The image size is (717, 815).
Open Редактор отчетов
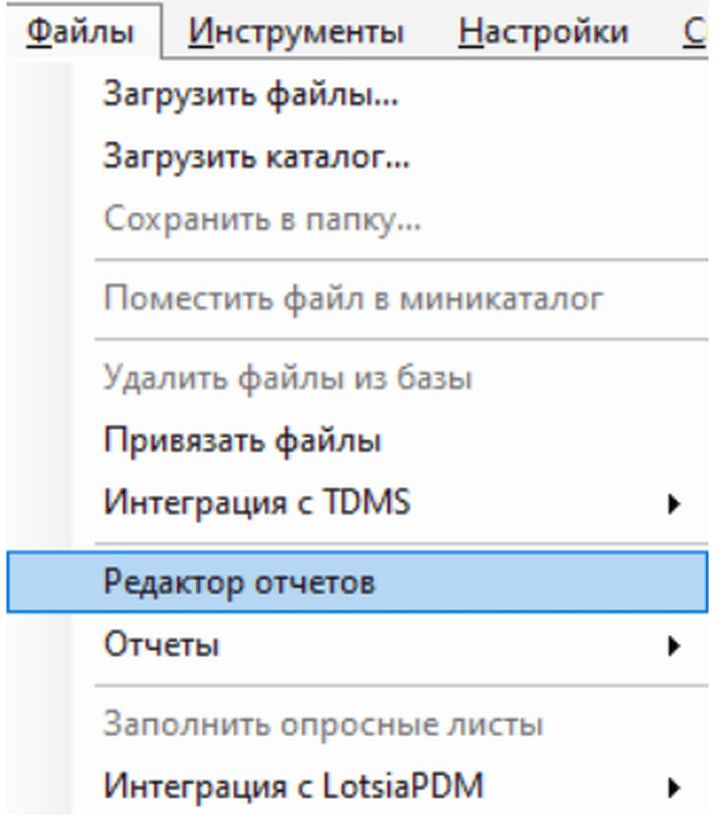click(239, 582)
